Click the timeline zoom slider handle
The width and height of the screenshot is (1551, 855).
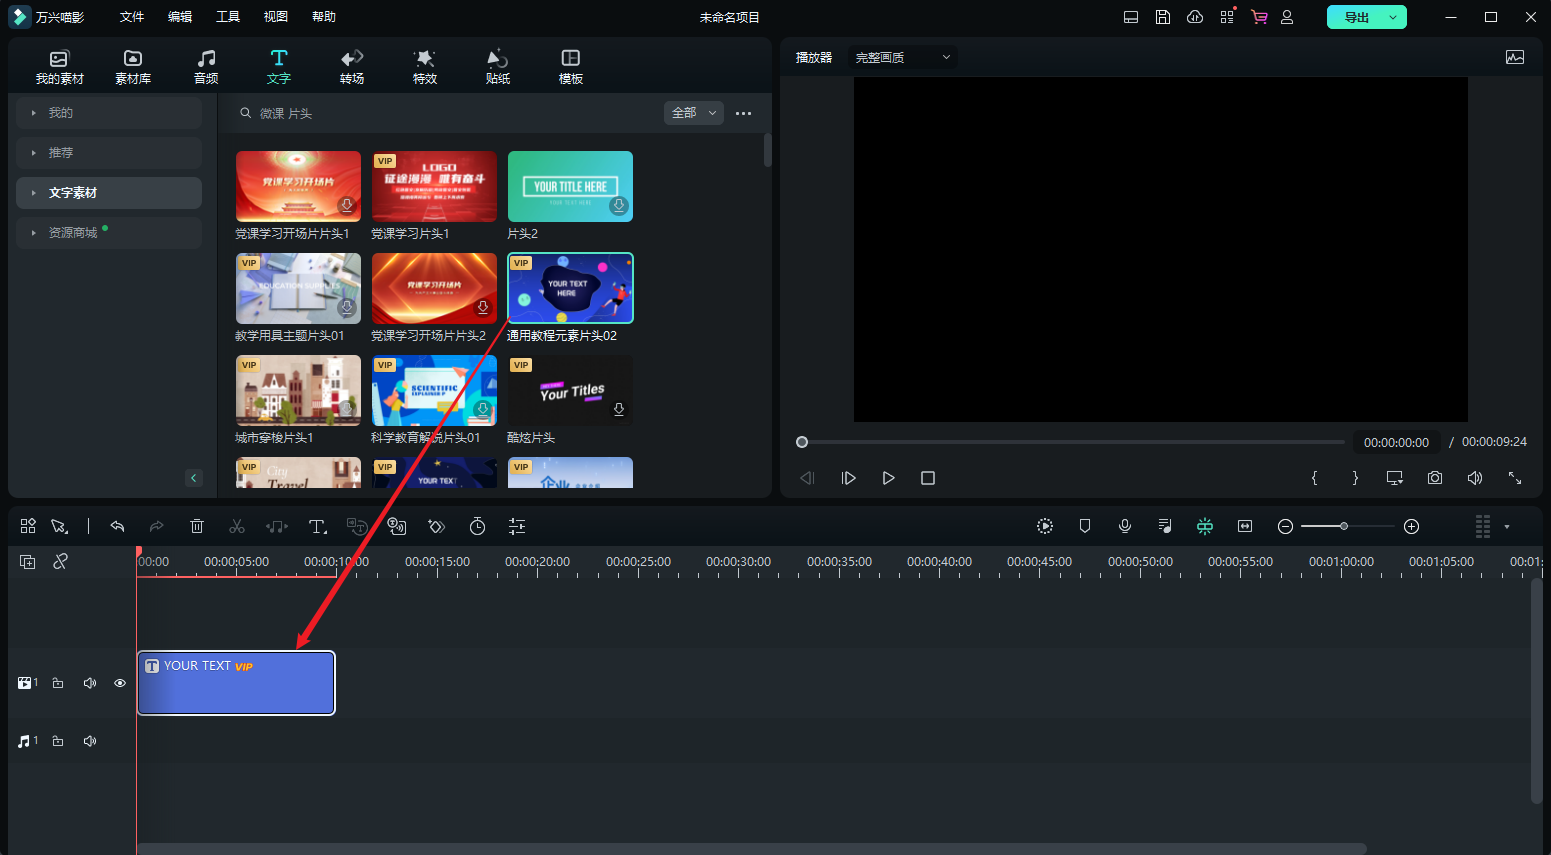coord(1344,526)
